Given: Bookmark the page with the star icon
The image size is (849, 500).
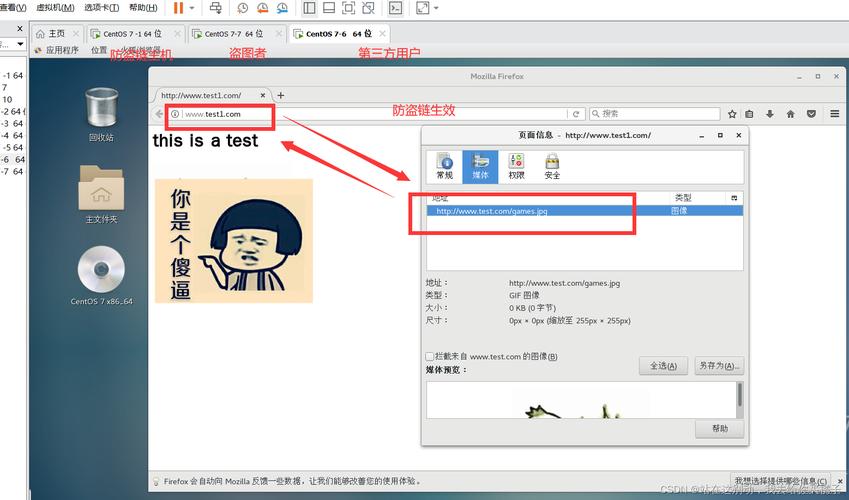Looking at the screenshot, I should tap(732, 114).
